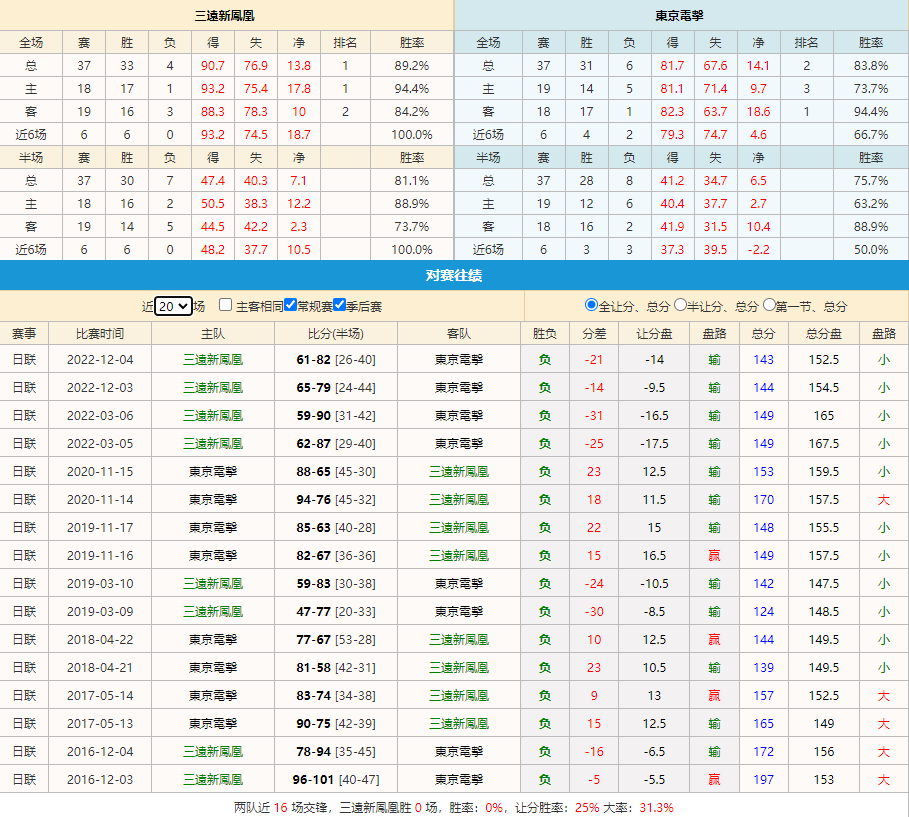This screenshot has width=909, height=817.
Task: Click total score 197 in 2016-12-03 row
Action: [x=763, y=779]
